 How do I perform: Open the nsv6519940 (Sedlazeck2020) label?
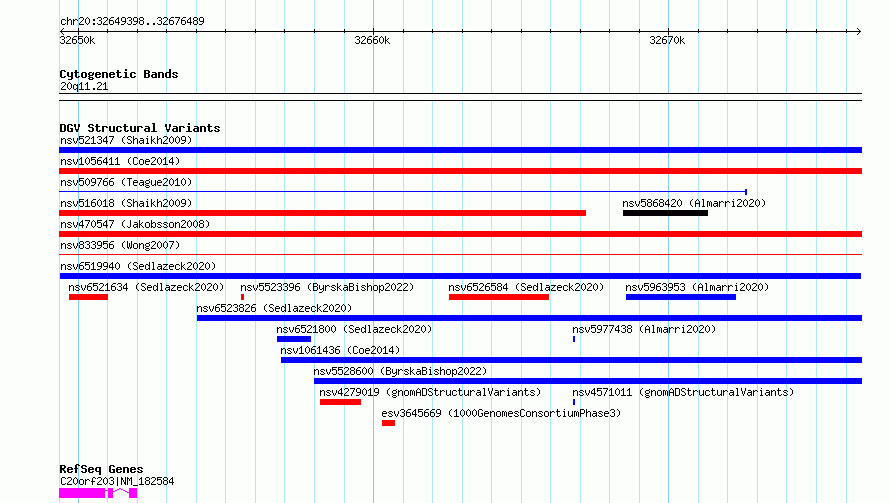click(x=138, y=266)
